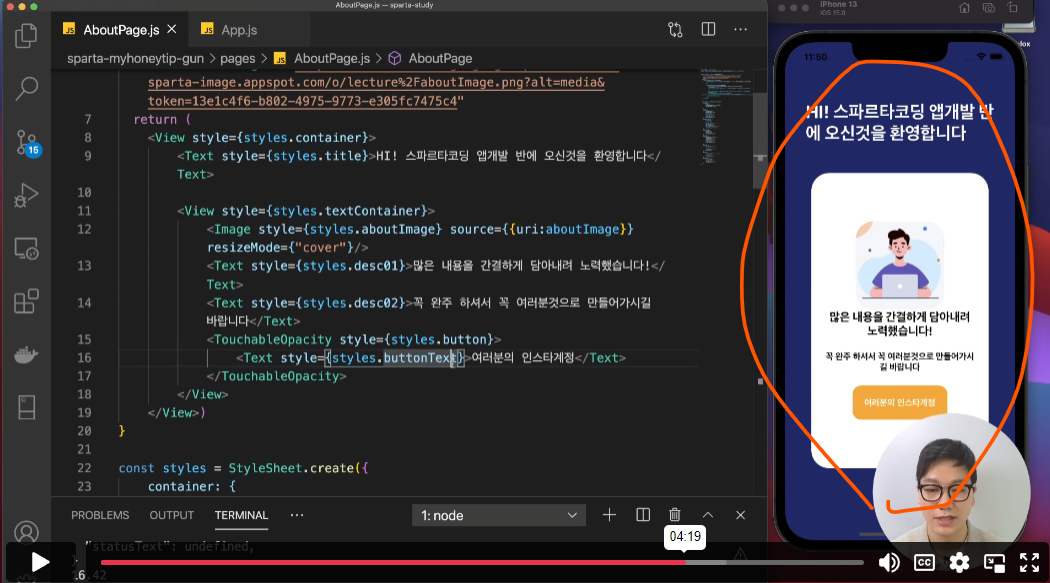The height and width of the screenshot is (583, 1050).
Task: Open the Docker view
Action: click(x=26, y=354)
